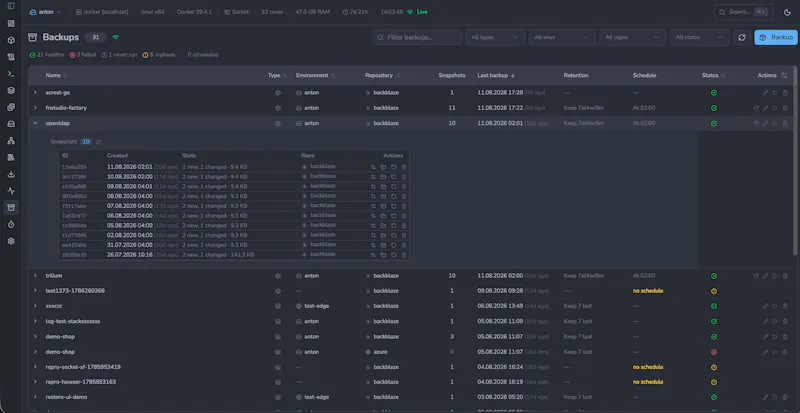Delete the log-test-stackssssss backup

click(785, 322)
